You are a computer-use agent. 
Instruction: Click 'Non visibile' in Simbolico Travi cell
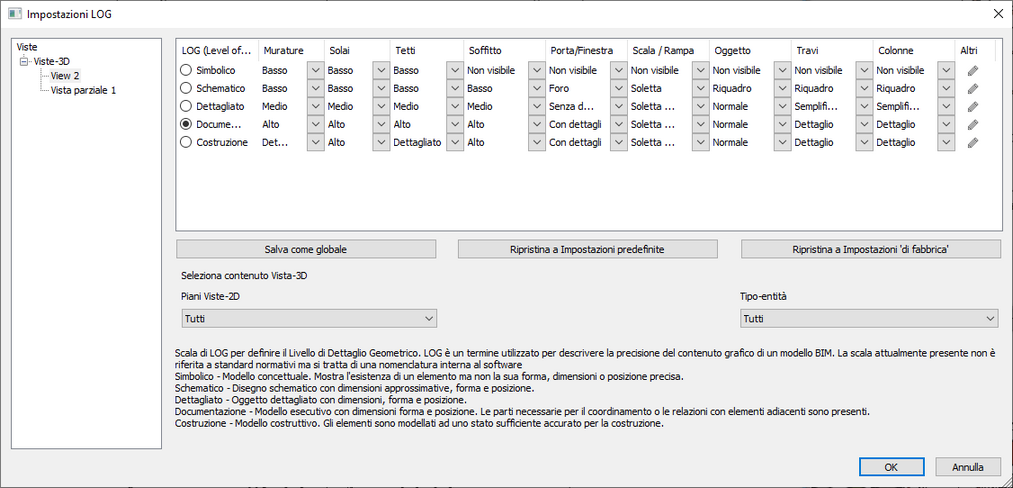[x=819, y=70]
